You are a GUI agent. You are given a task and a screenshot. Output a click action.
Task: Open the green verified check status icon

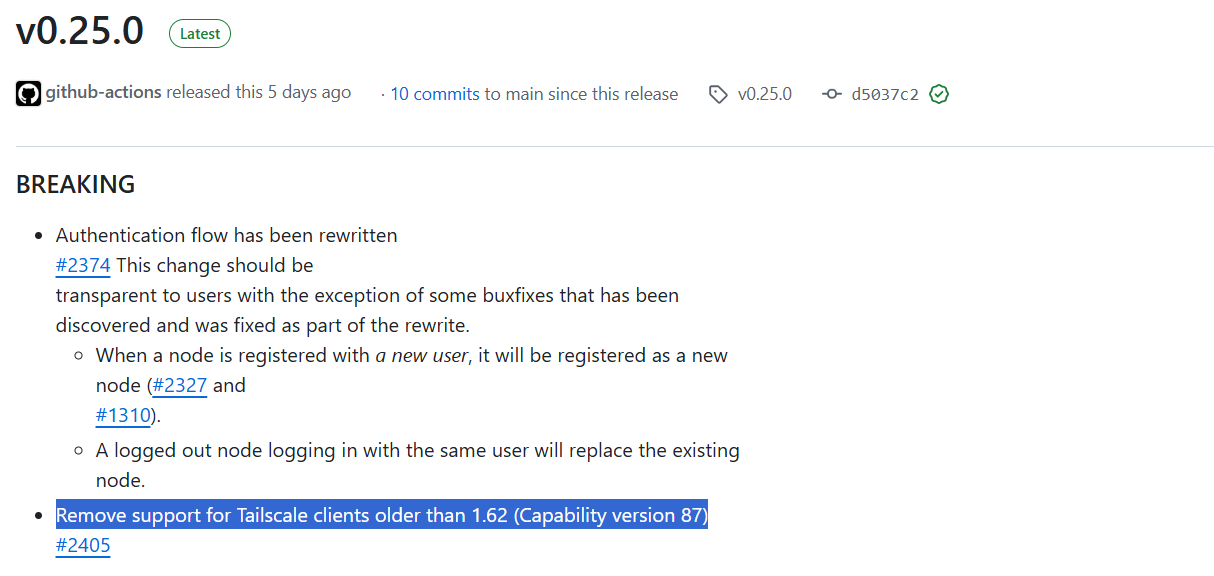tap(939, 95)
